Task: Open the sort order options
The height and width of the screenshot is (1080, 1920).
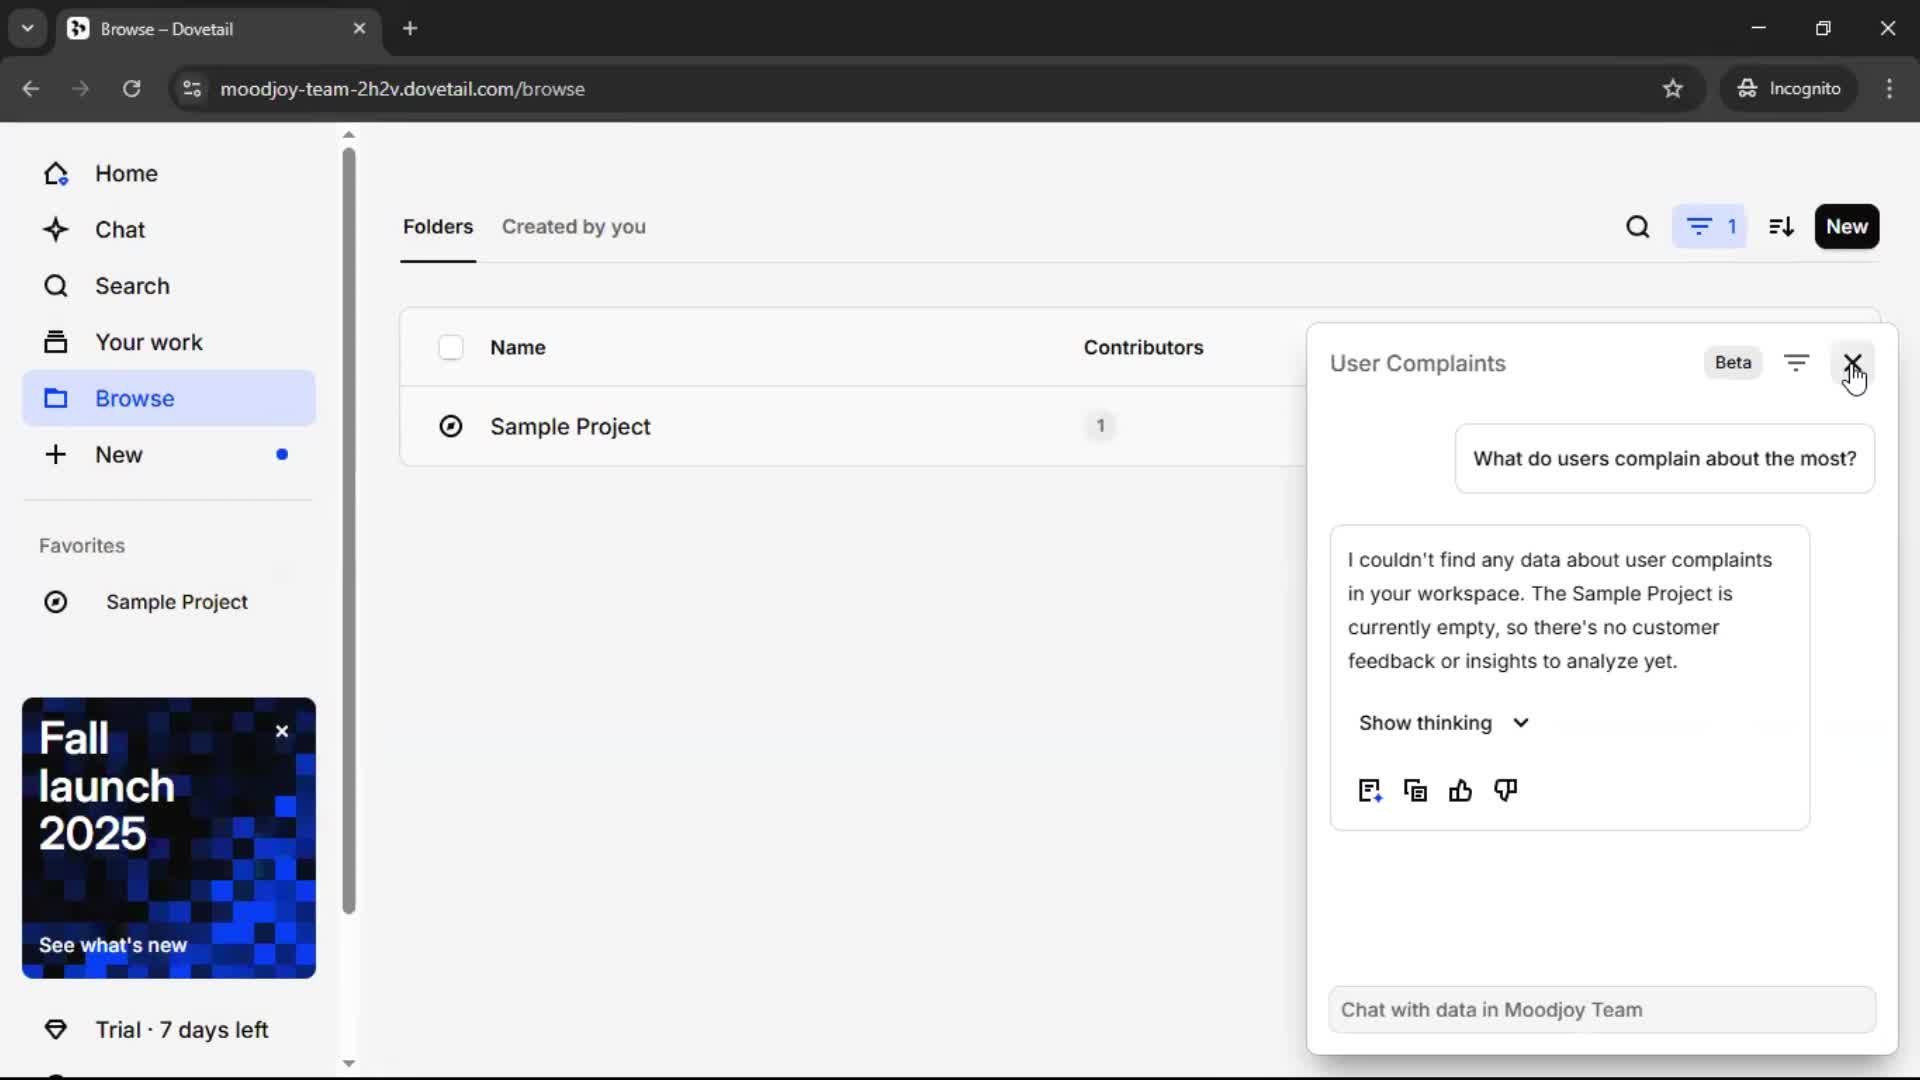Action: click(x=1781, y=227)
